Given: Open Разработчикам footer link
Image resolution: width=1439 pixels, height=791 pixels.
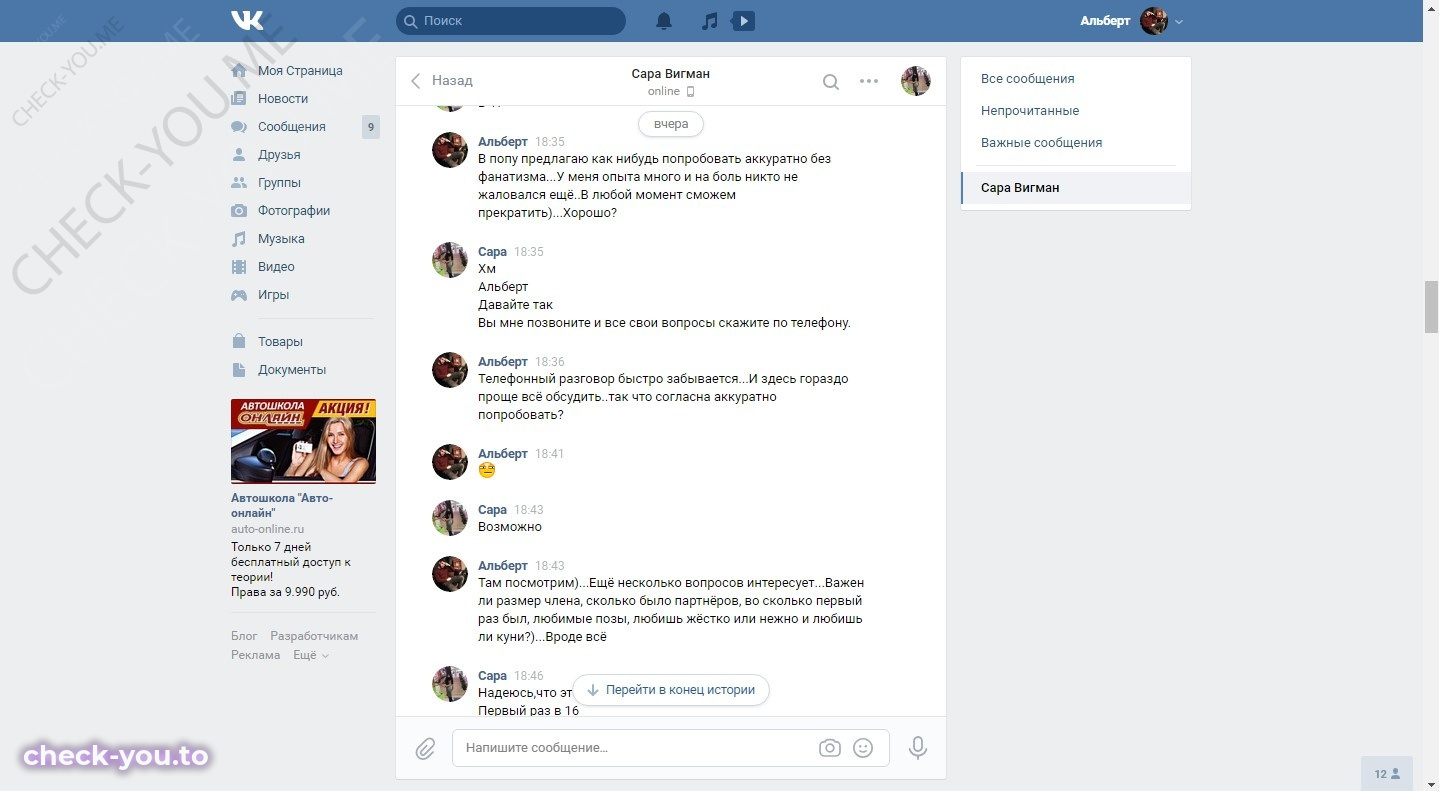Looking at the screenshot, I should [314, 636].
